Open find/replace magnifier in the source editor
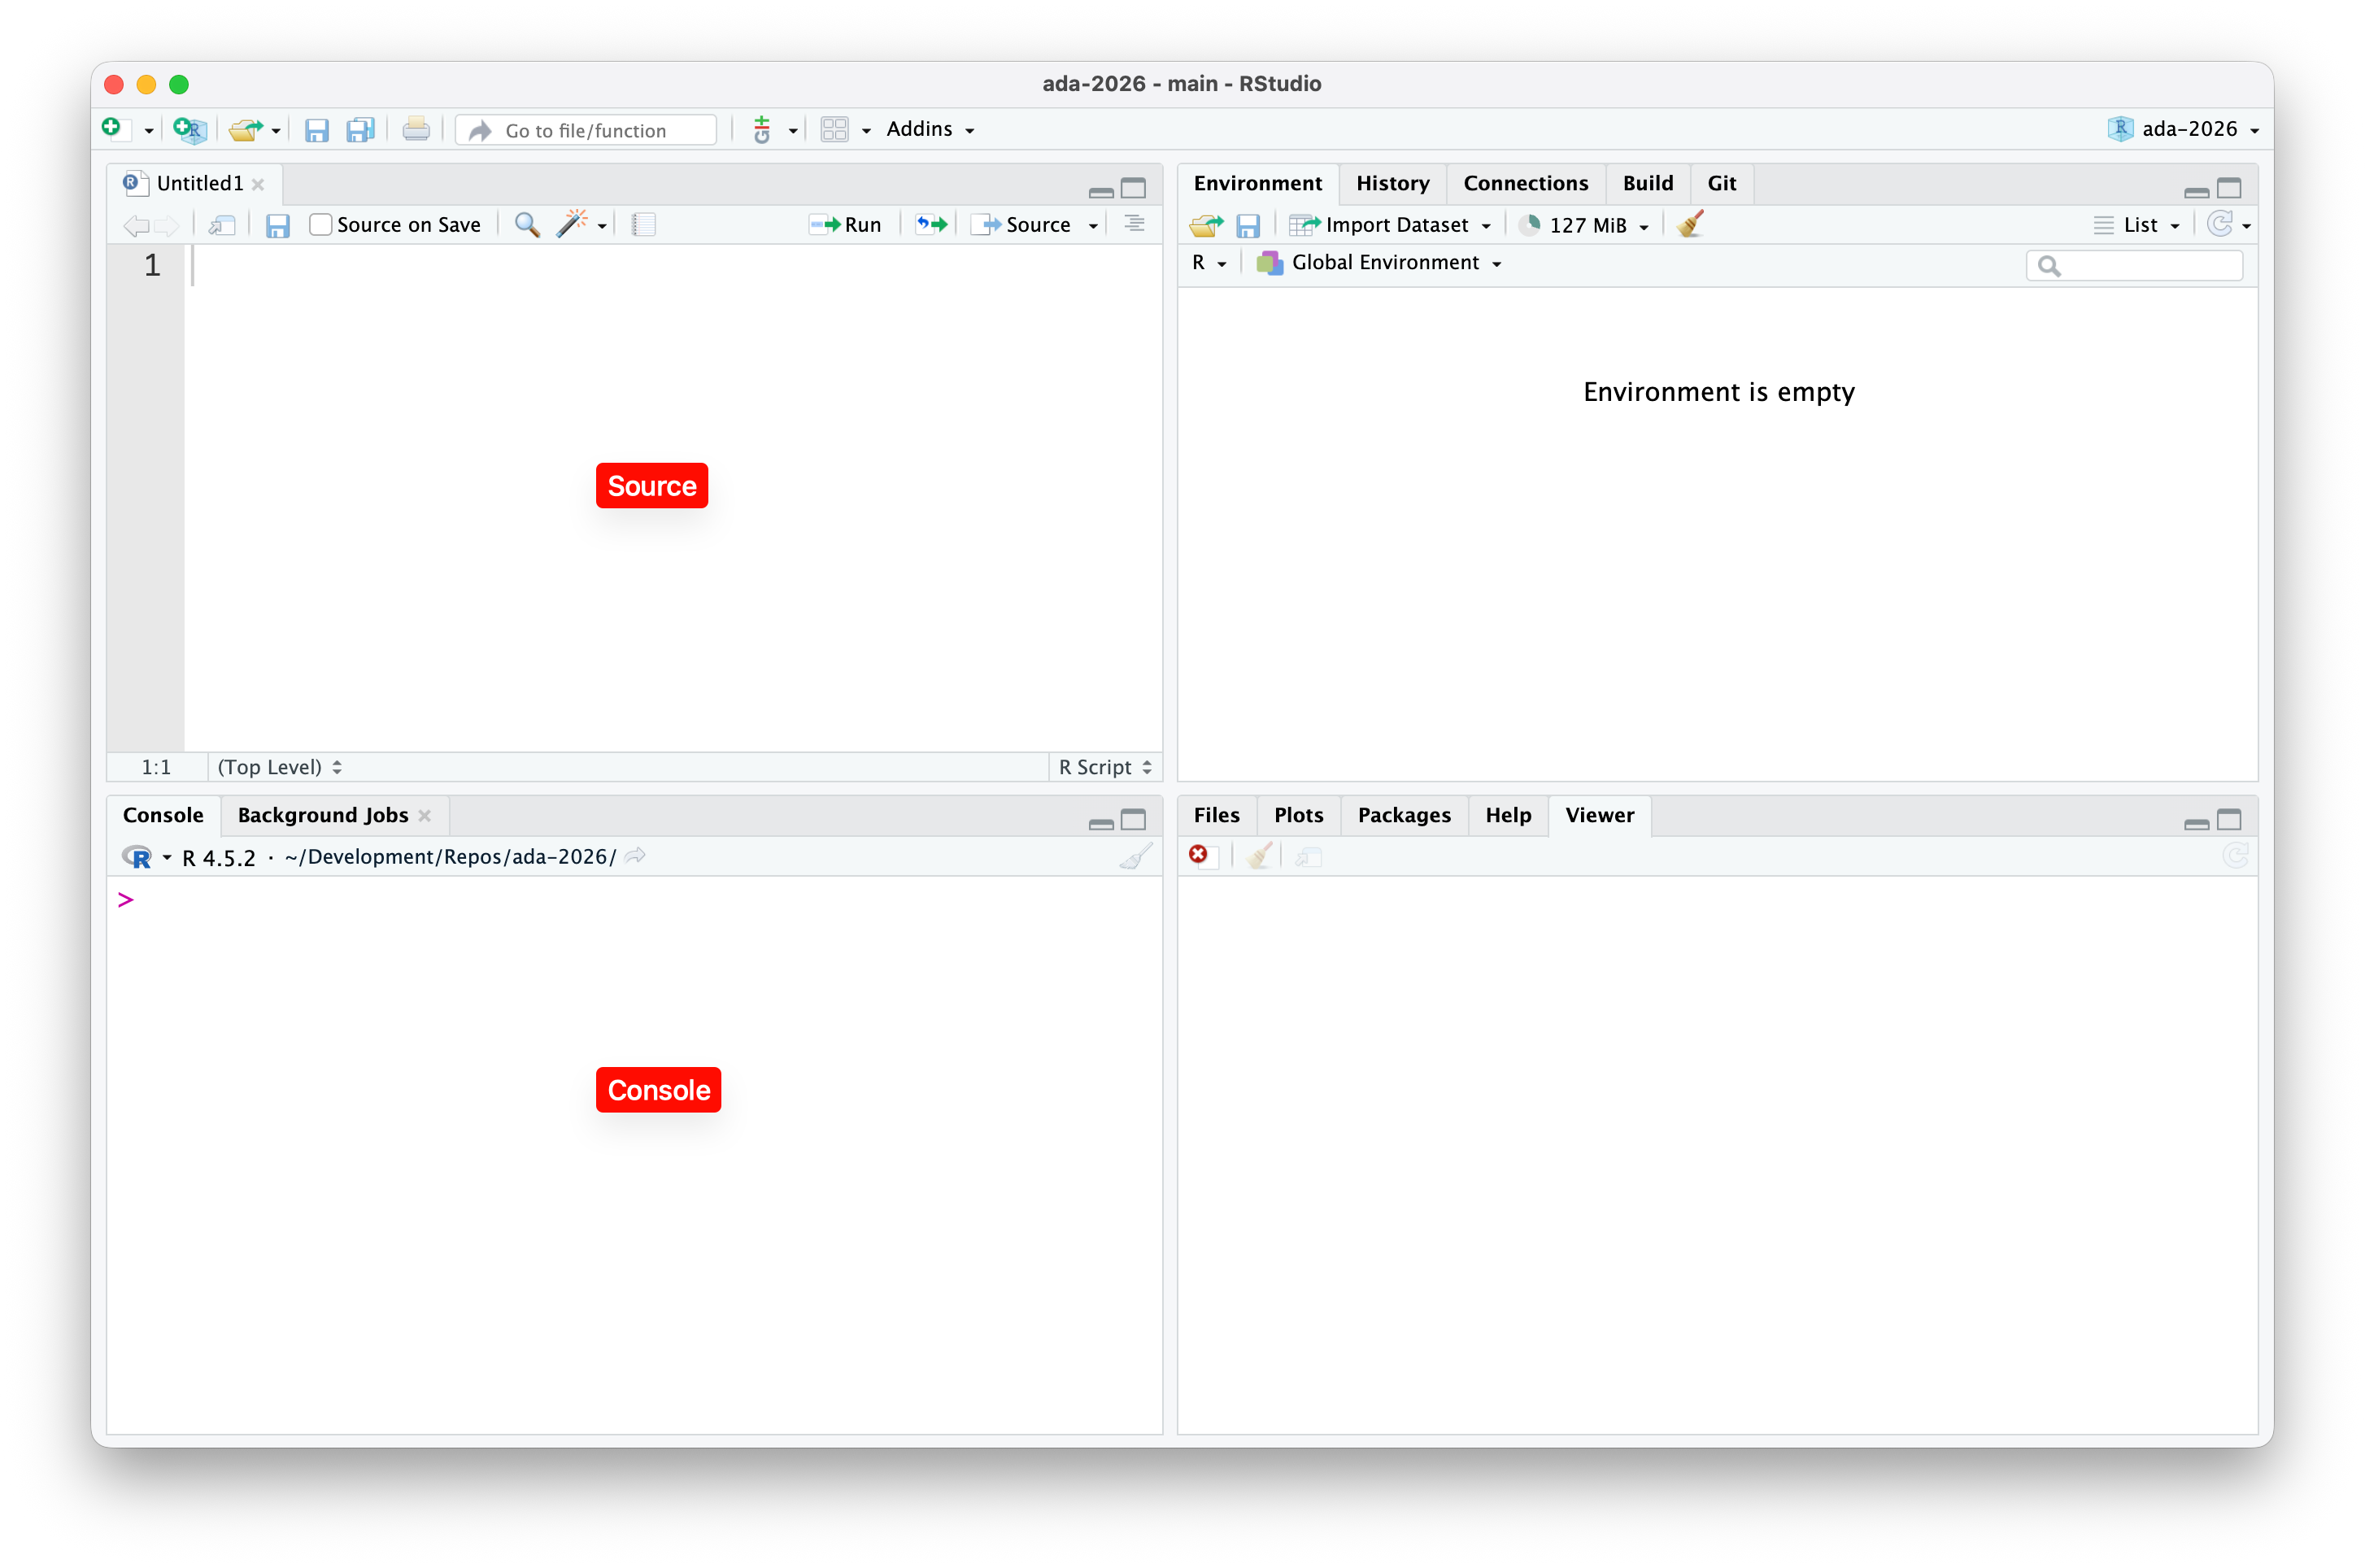This screenshot has width=2365, height=1568. point(527,225)
